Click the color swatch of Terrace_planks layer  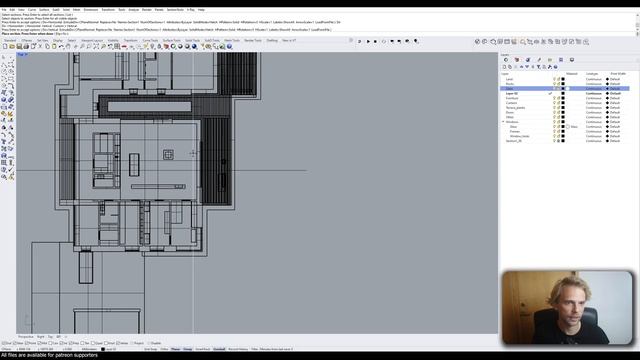[x=563, y=108]
